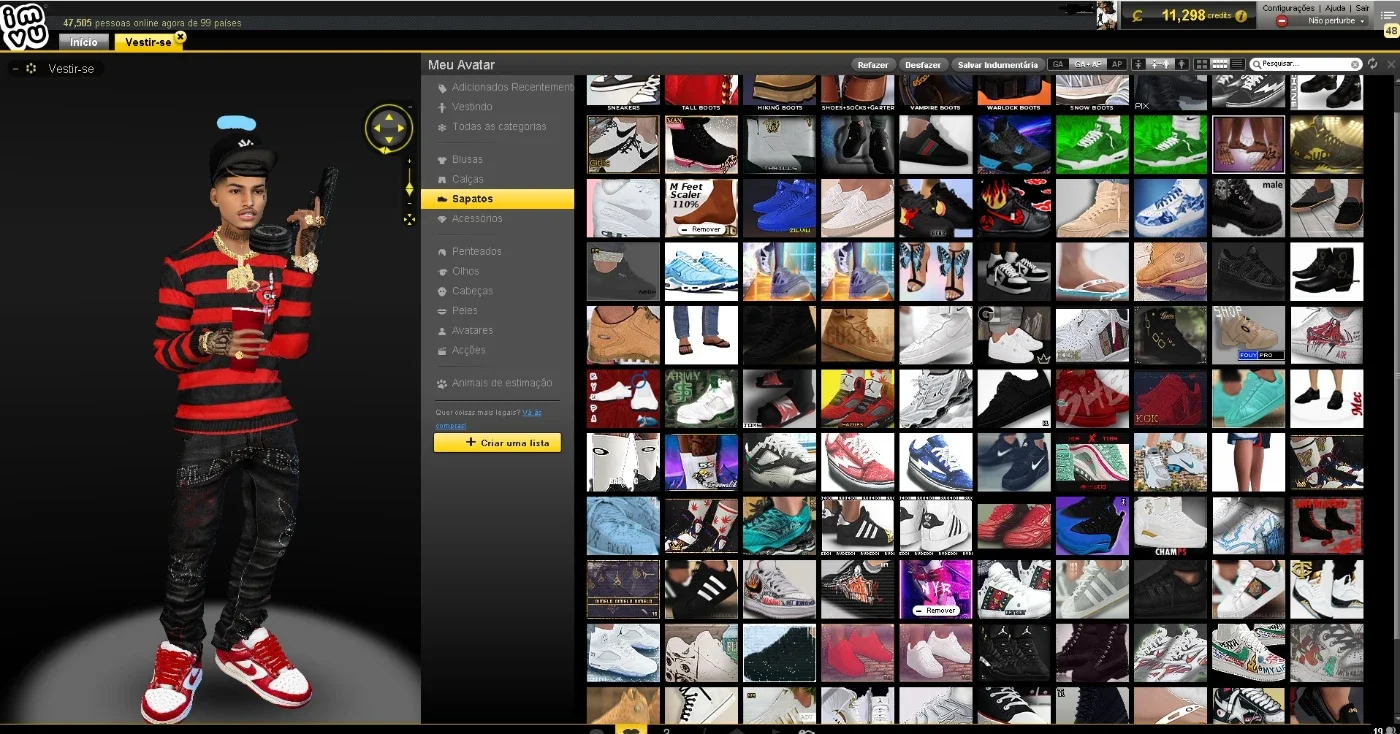The width and height of the screenshot is (1400, 734).
Task: Toggle the AP rating filter
Action: click(x=1117, y=64)
